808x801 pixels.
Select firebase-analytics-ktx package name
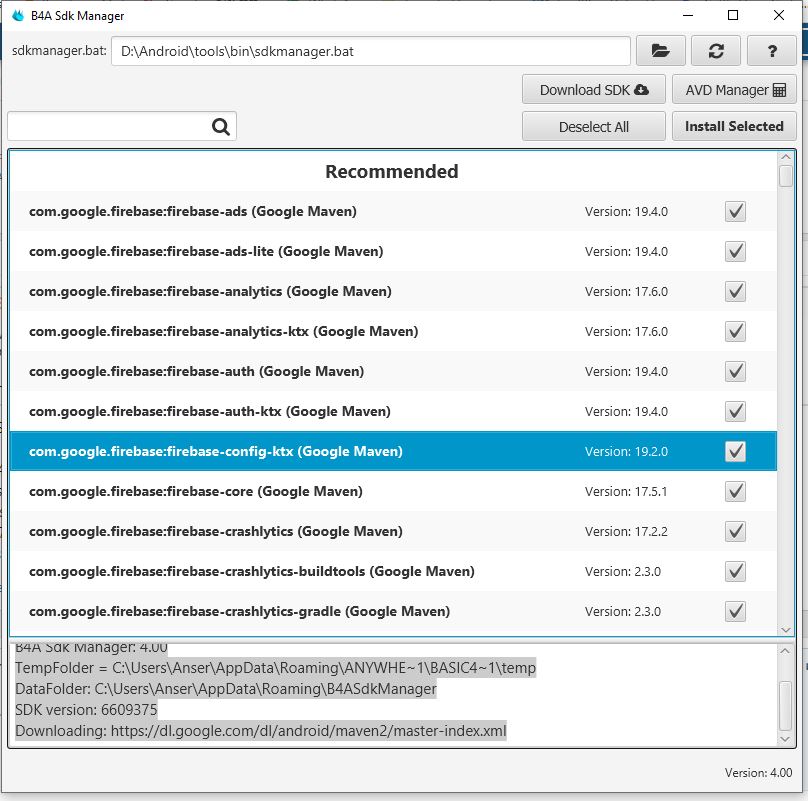[x=223, y=331]
